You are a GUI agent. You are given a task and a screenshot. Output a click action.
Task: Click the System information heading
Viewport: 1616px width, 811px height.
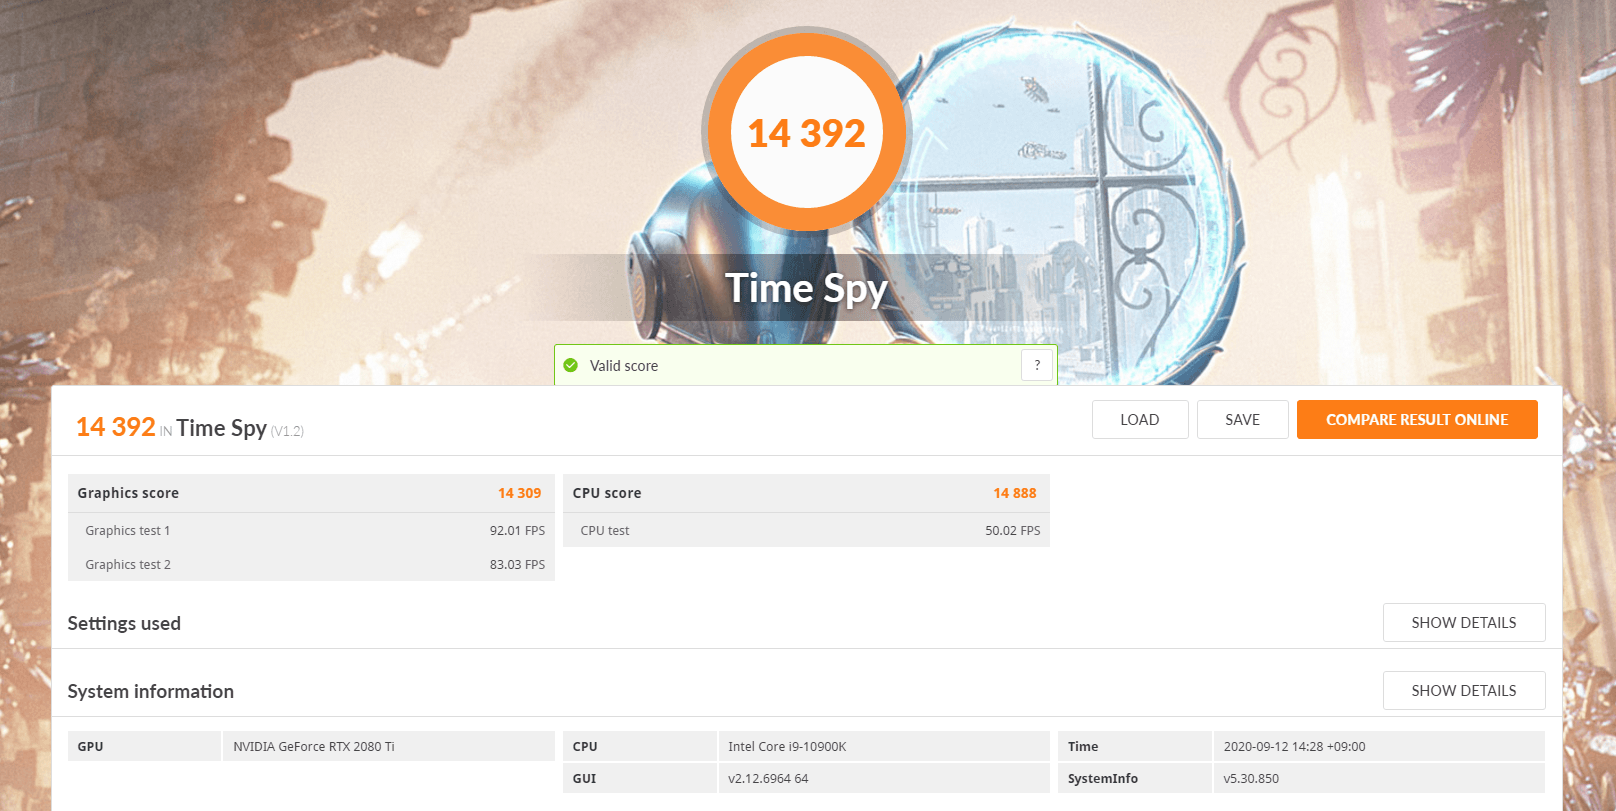(151, 691)
